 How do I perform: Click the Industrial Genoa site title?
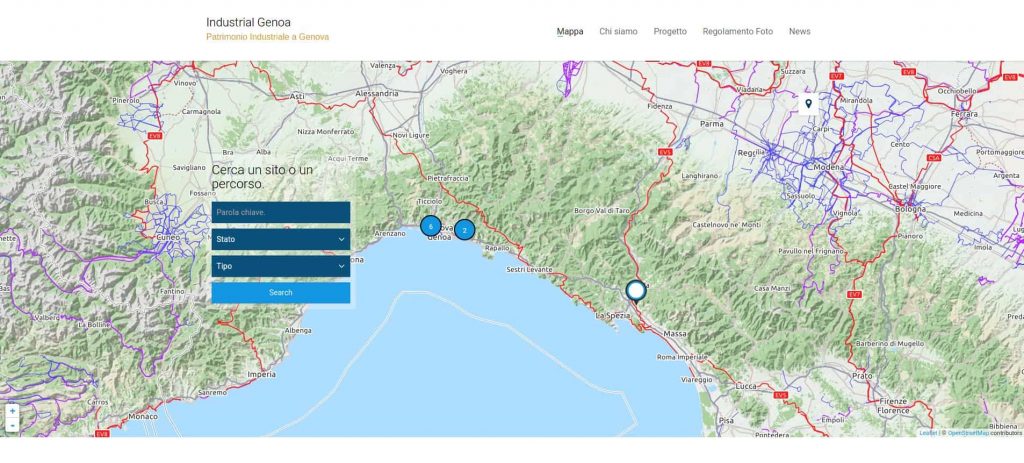[x=249, y=22]
